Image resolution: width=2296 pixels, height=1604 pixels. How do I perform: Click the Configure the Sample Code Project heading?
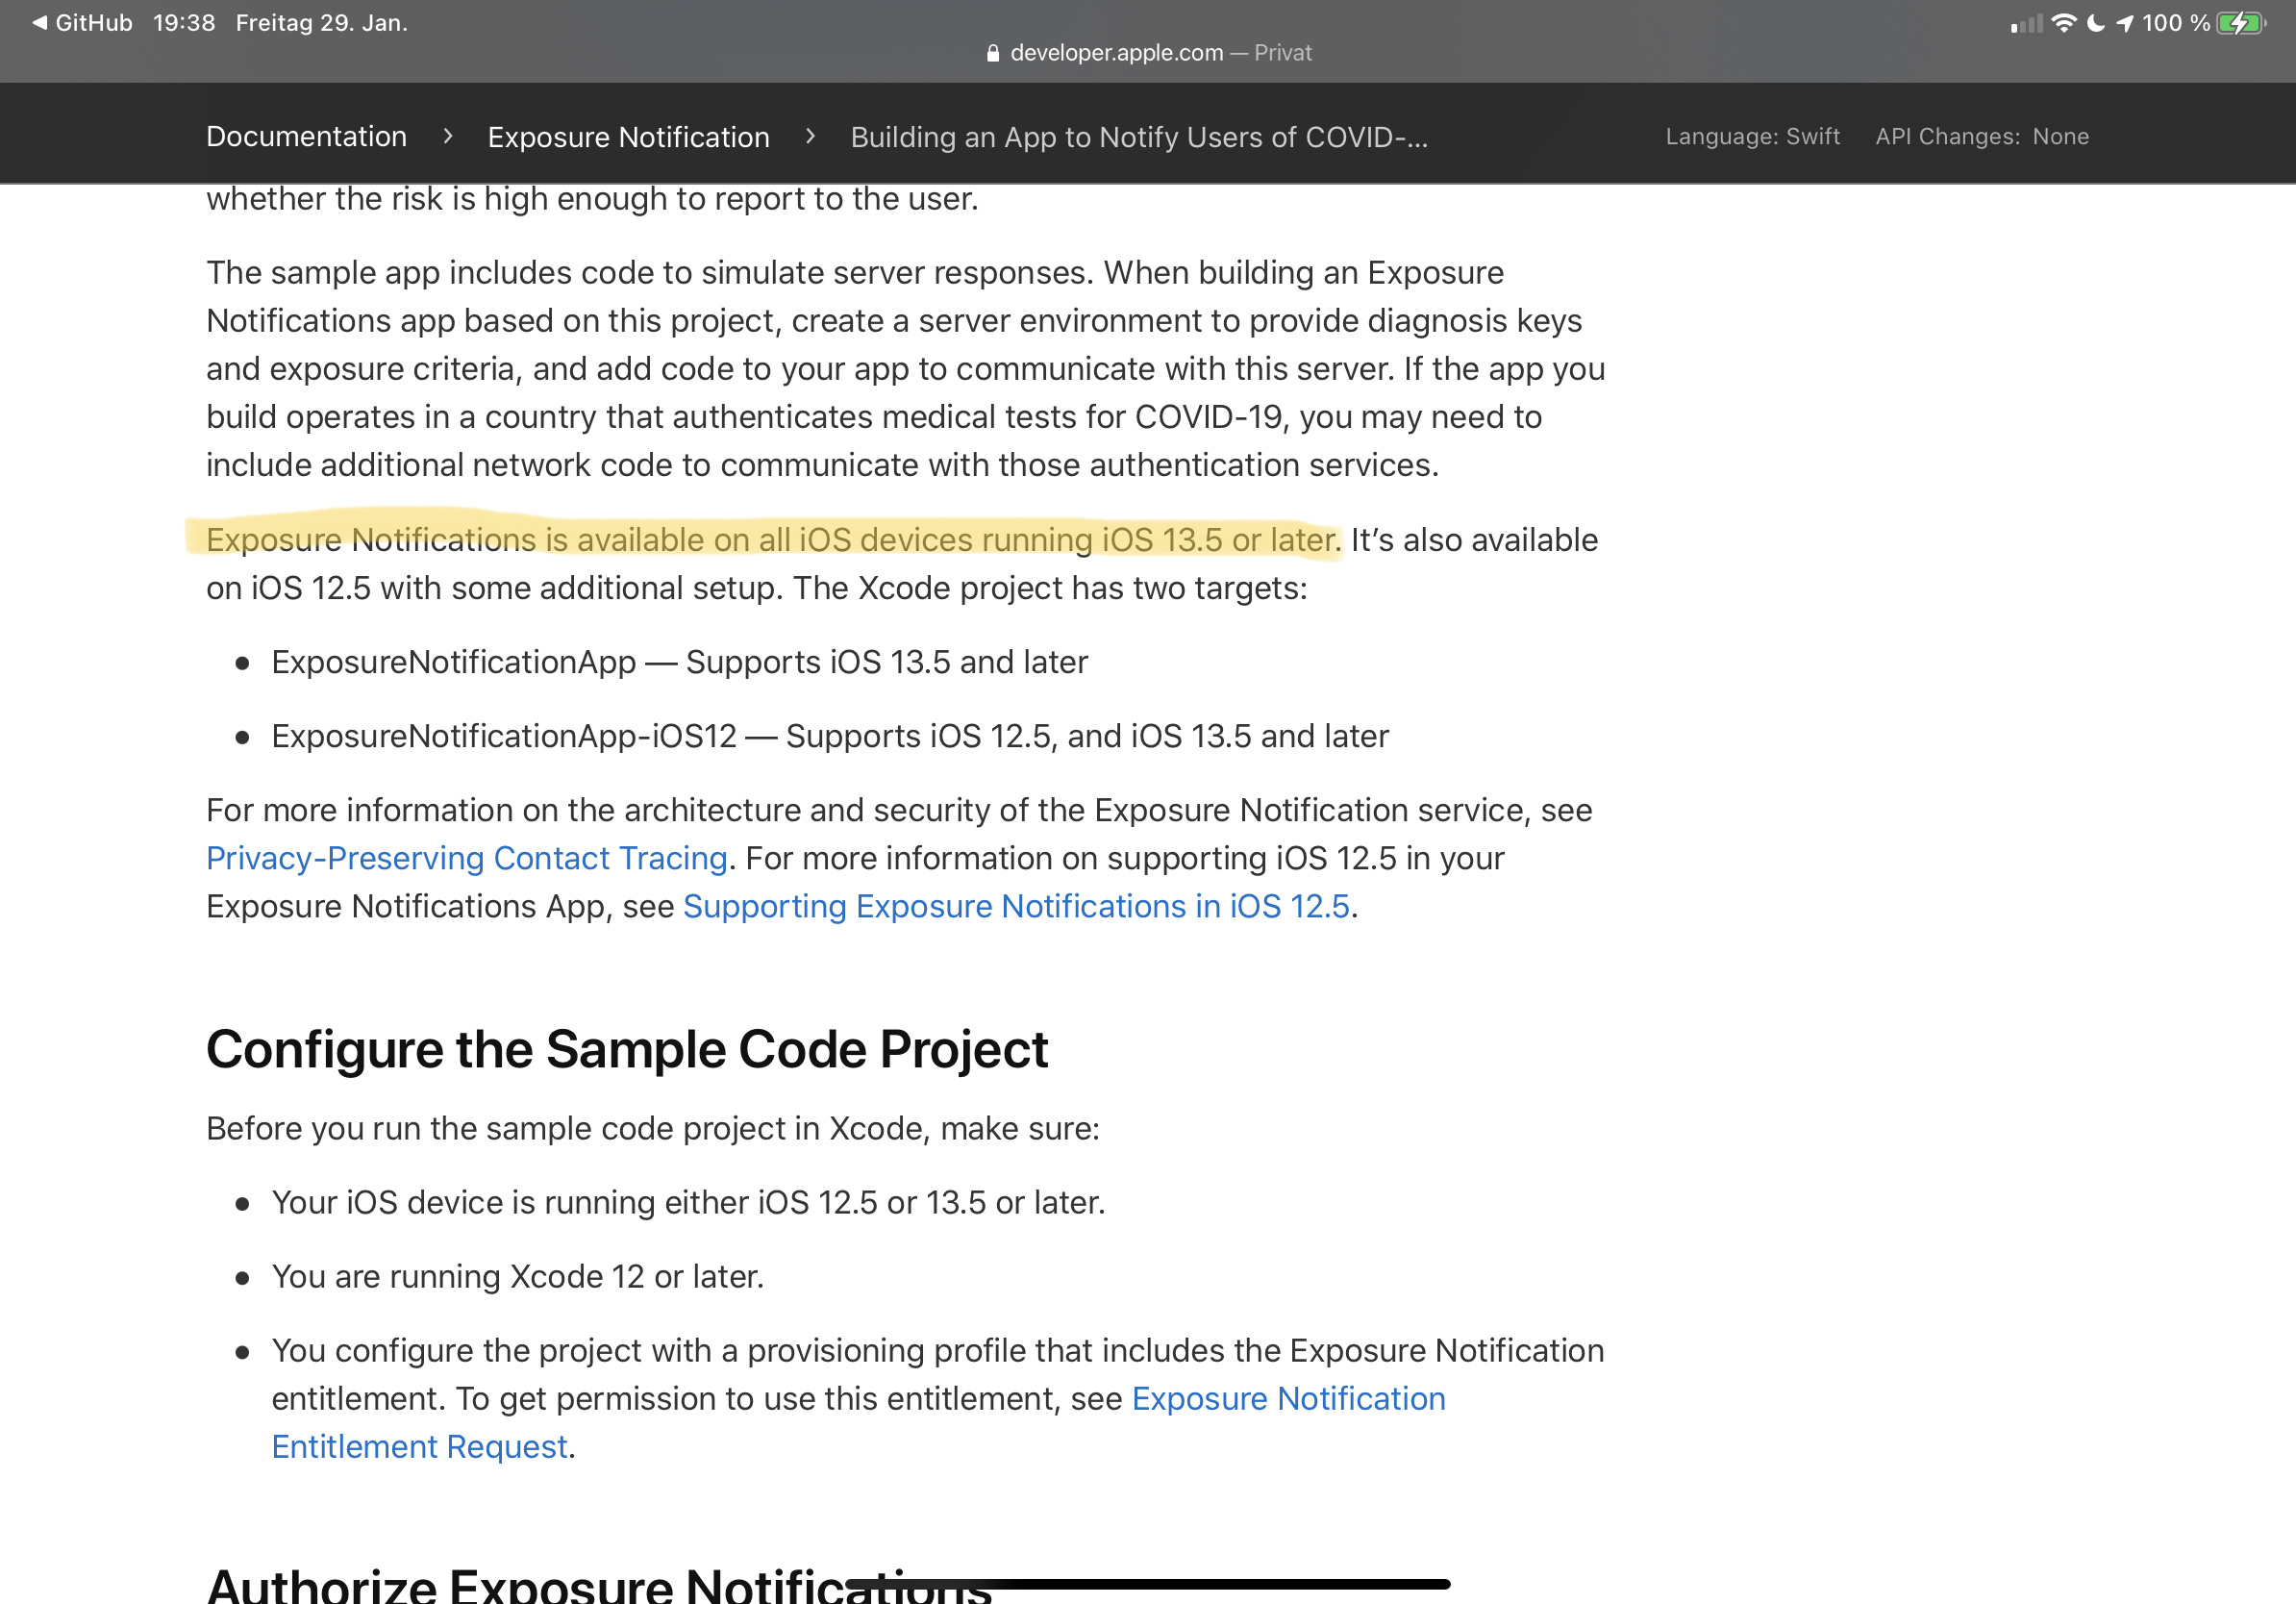point(627,1050)
